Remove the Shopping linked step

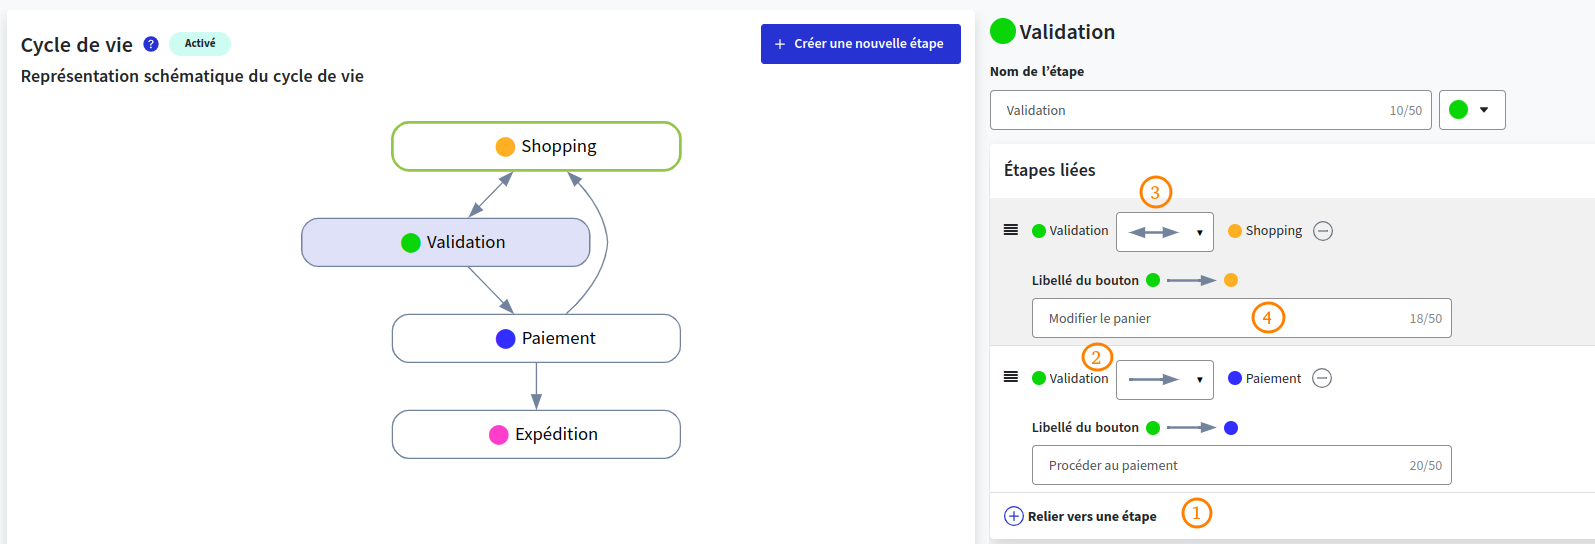[1323, 231]
